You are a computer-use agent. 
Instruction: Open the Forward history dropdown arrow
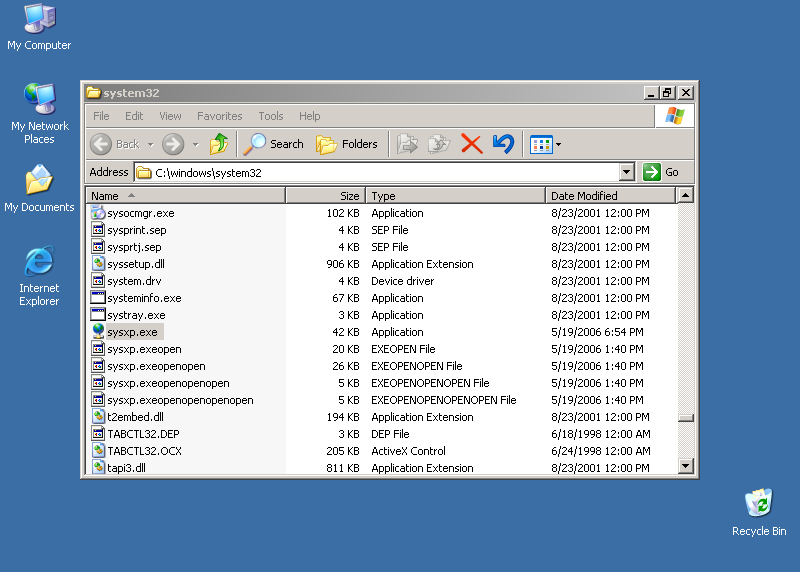(x=195, y=145)
